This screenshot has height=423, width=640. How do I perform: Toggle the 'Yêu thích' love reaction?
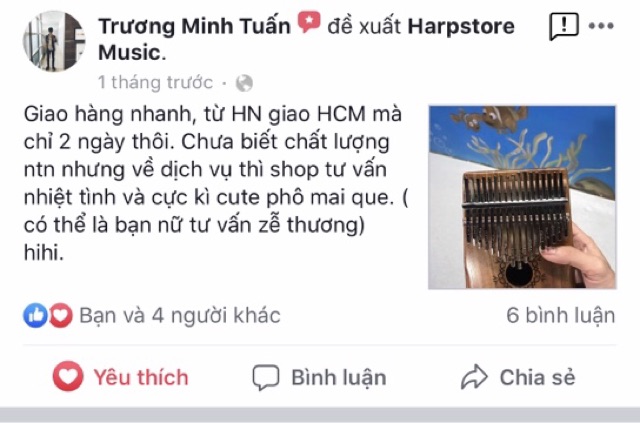(121, 376)
